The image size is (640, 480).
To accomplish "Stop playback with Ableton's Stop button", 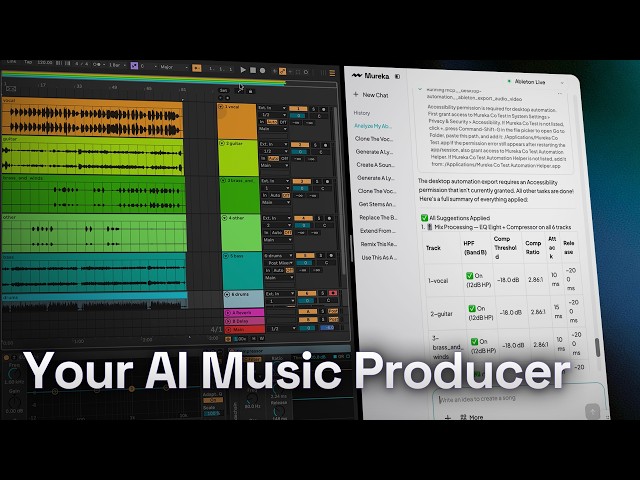I will click(x=253, y=70).
